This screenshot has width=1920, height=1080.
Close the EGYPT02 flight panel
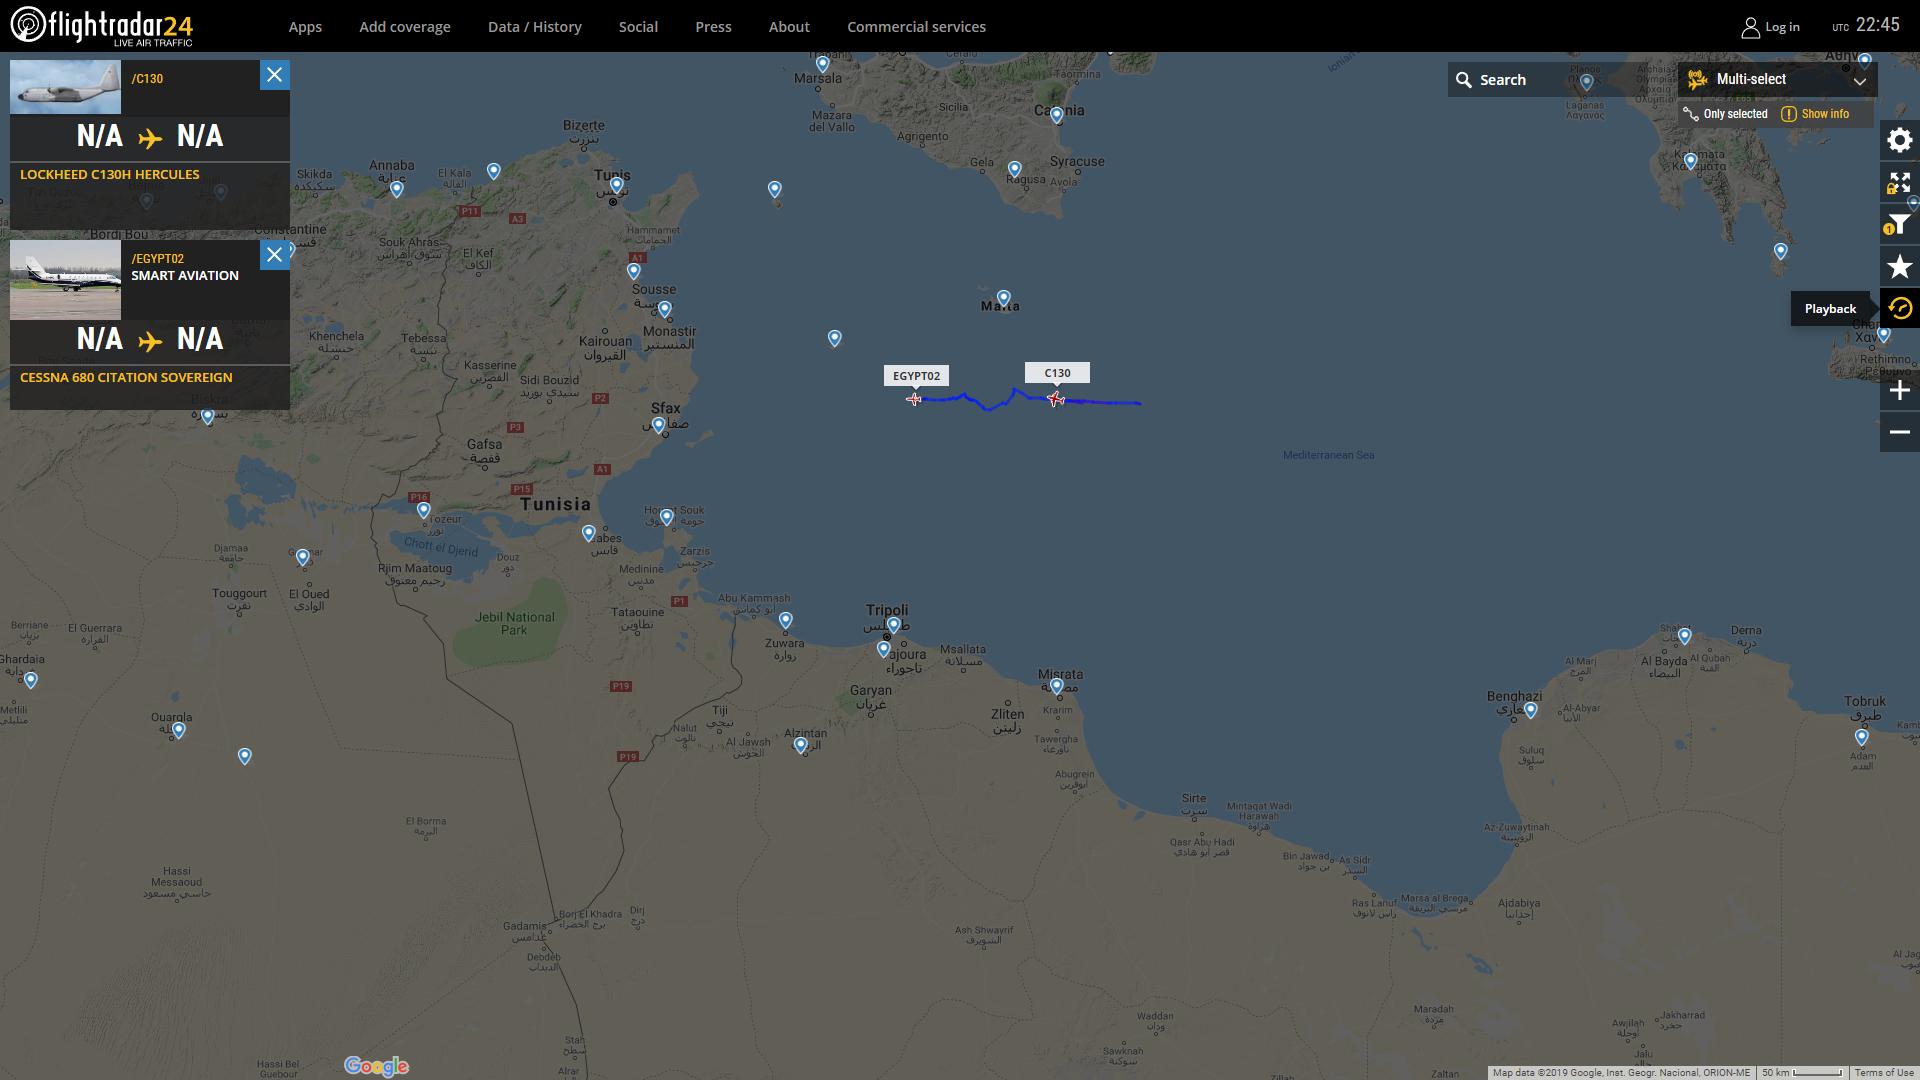tap(274, 255)
